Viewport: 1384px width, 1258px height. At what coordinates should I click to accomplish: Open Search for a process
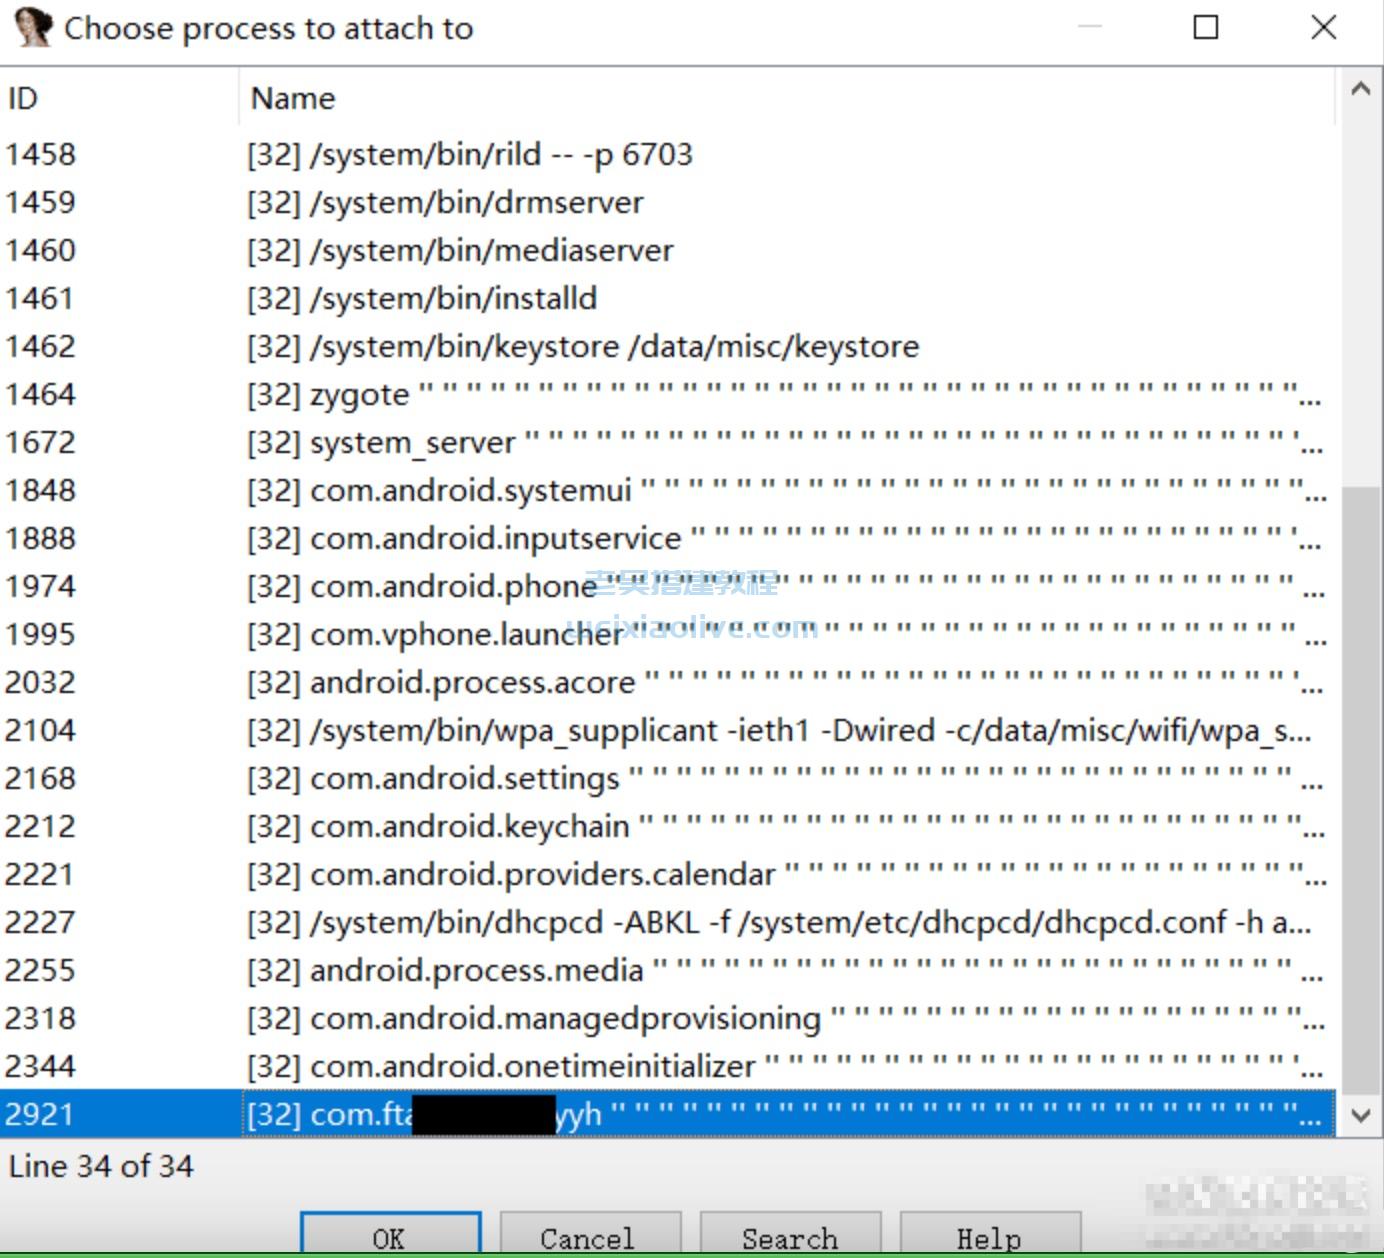pyautogui.click(x=789, y=1237)
